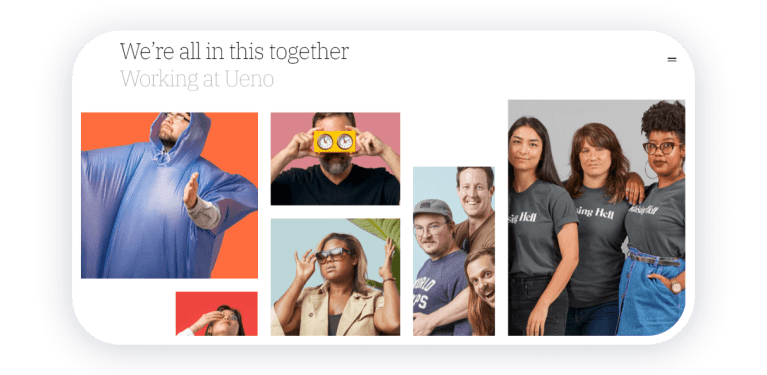
Task: Click the 'We're all in this together' heading
Action: tap(234, 52)
